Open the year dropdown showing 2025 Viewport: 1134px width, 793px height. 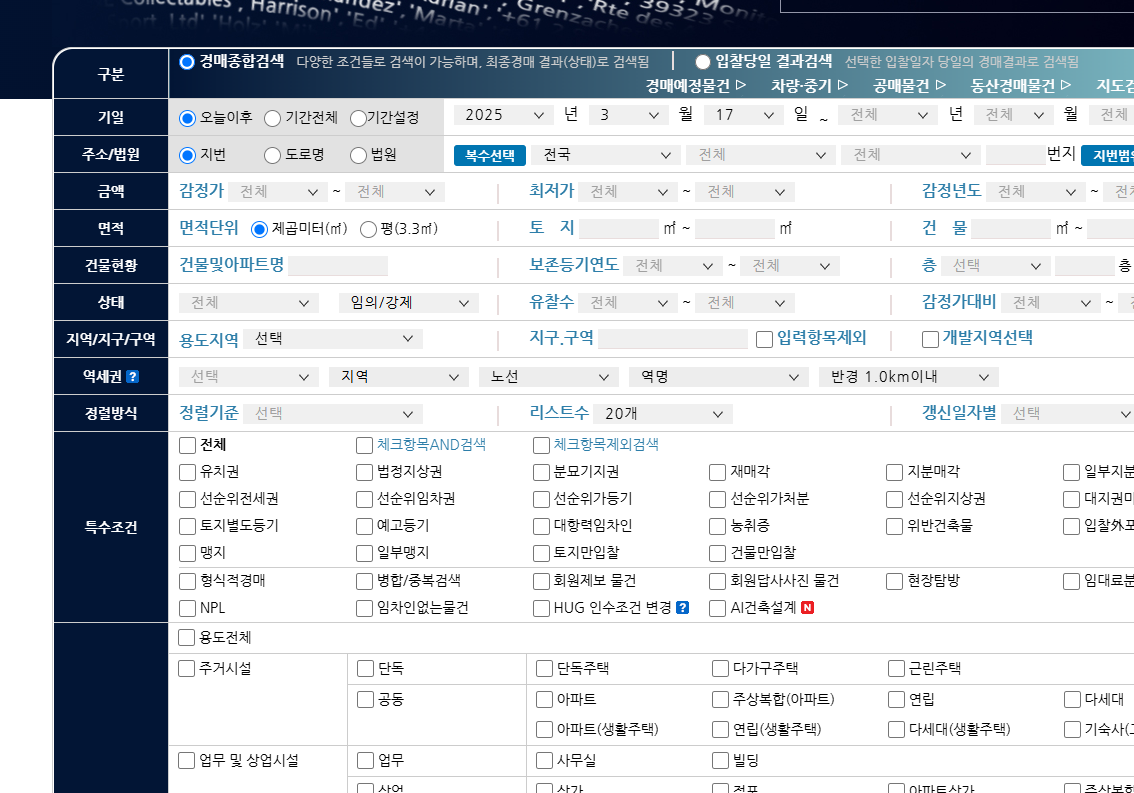pos(504,115)
